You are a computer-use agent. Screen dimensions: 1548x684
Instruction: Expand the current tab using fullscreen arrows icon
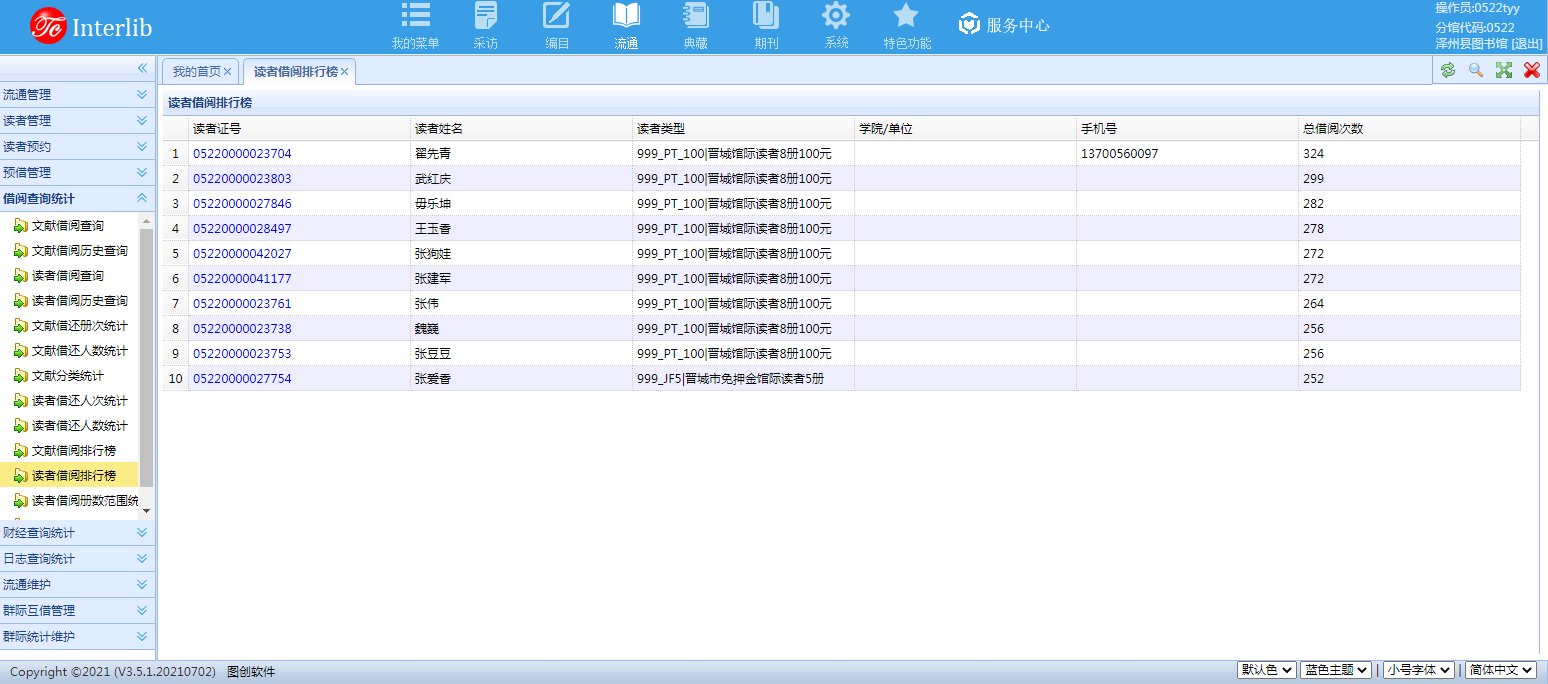pyautogui.click(x=1504, y=70)
